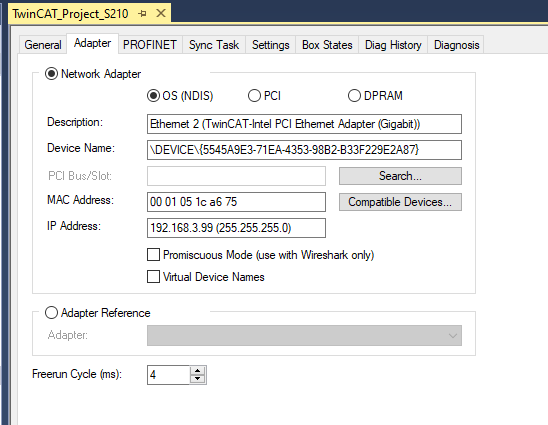
Task: Click the Description text field
Action: (304, 124)
